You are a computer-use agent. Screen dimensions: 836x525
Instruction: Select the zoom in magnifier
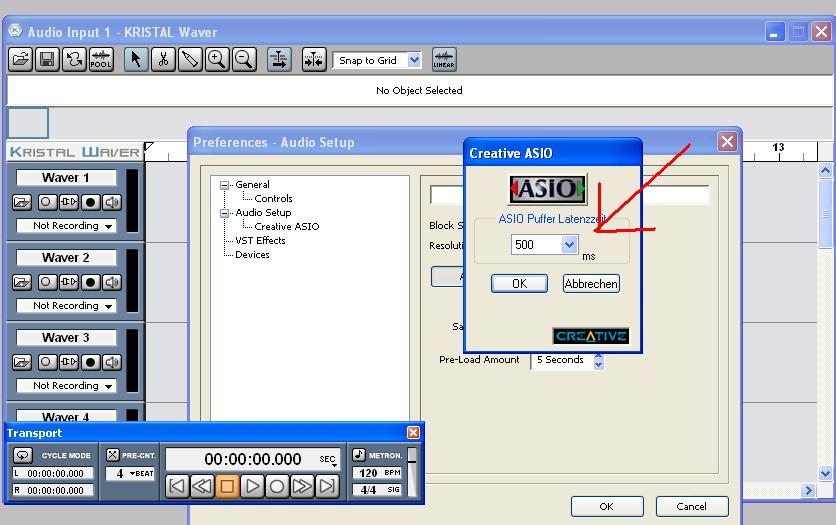coord(216,59)
